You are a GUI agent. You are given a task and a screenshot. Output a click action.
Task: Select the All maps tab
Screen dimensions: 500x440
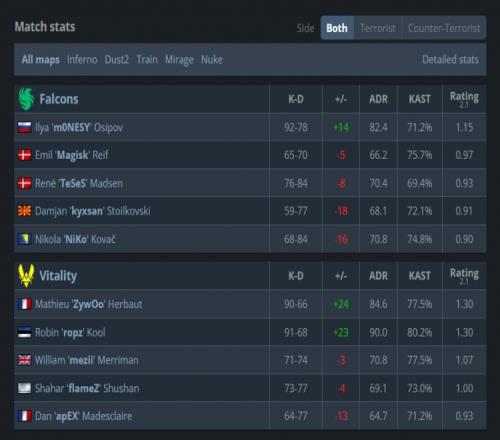coord(41,60)
